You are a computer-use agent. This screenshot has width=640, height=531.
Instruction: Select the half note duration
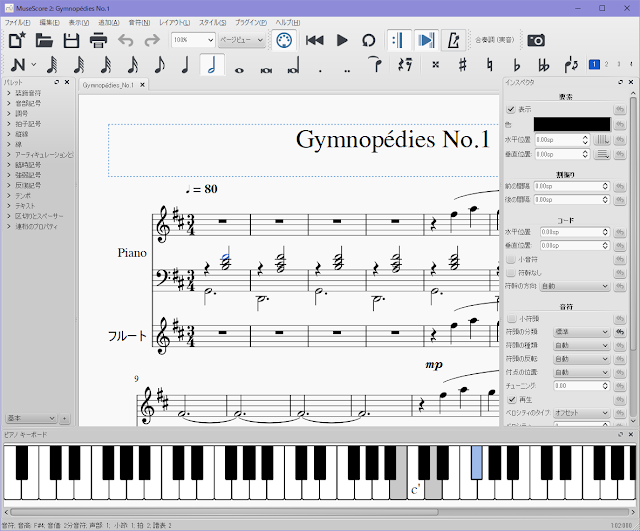pos(212,64)
